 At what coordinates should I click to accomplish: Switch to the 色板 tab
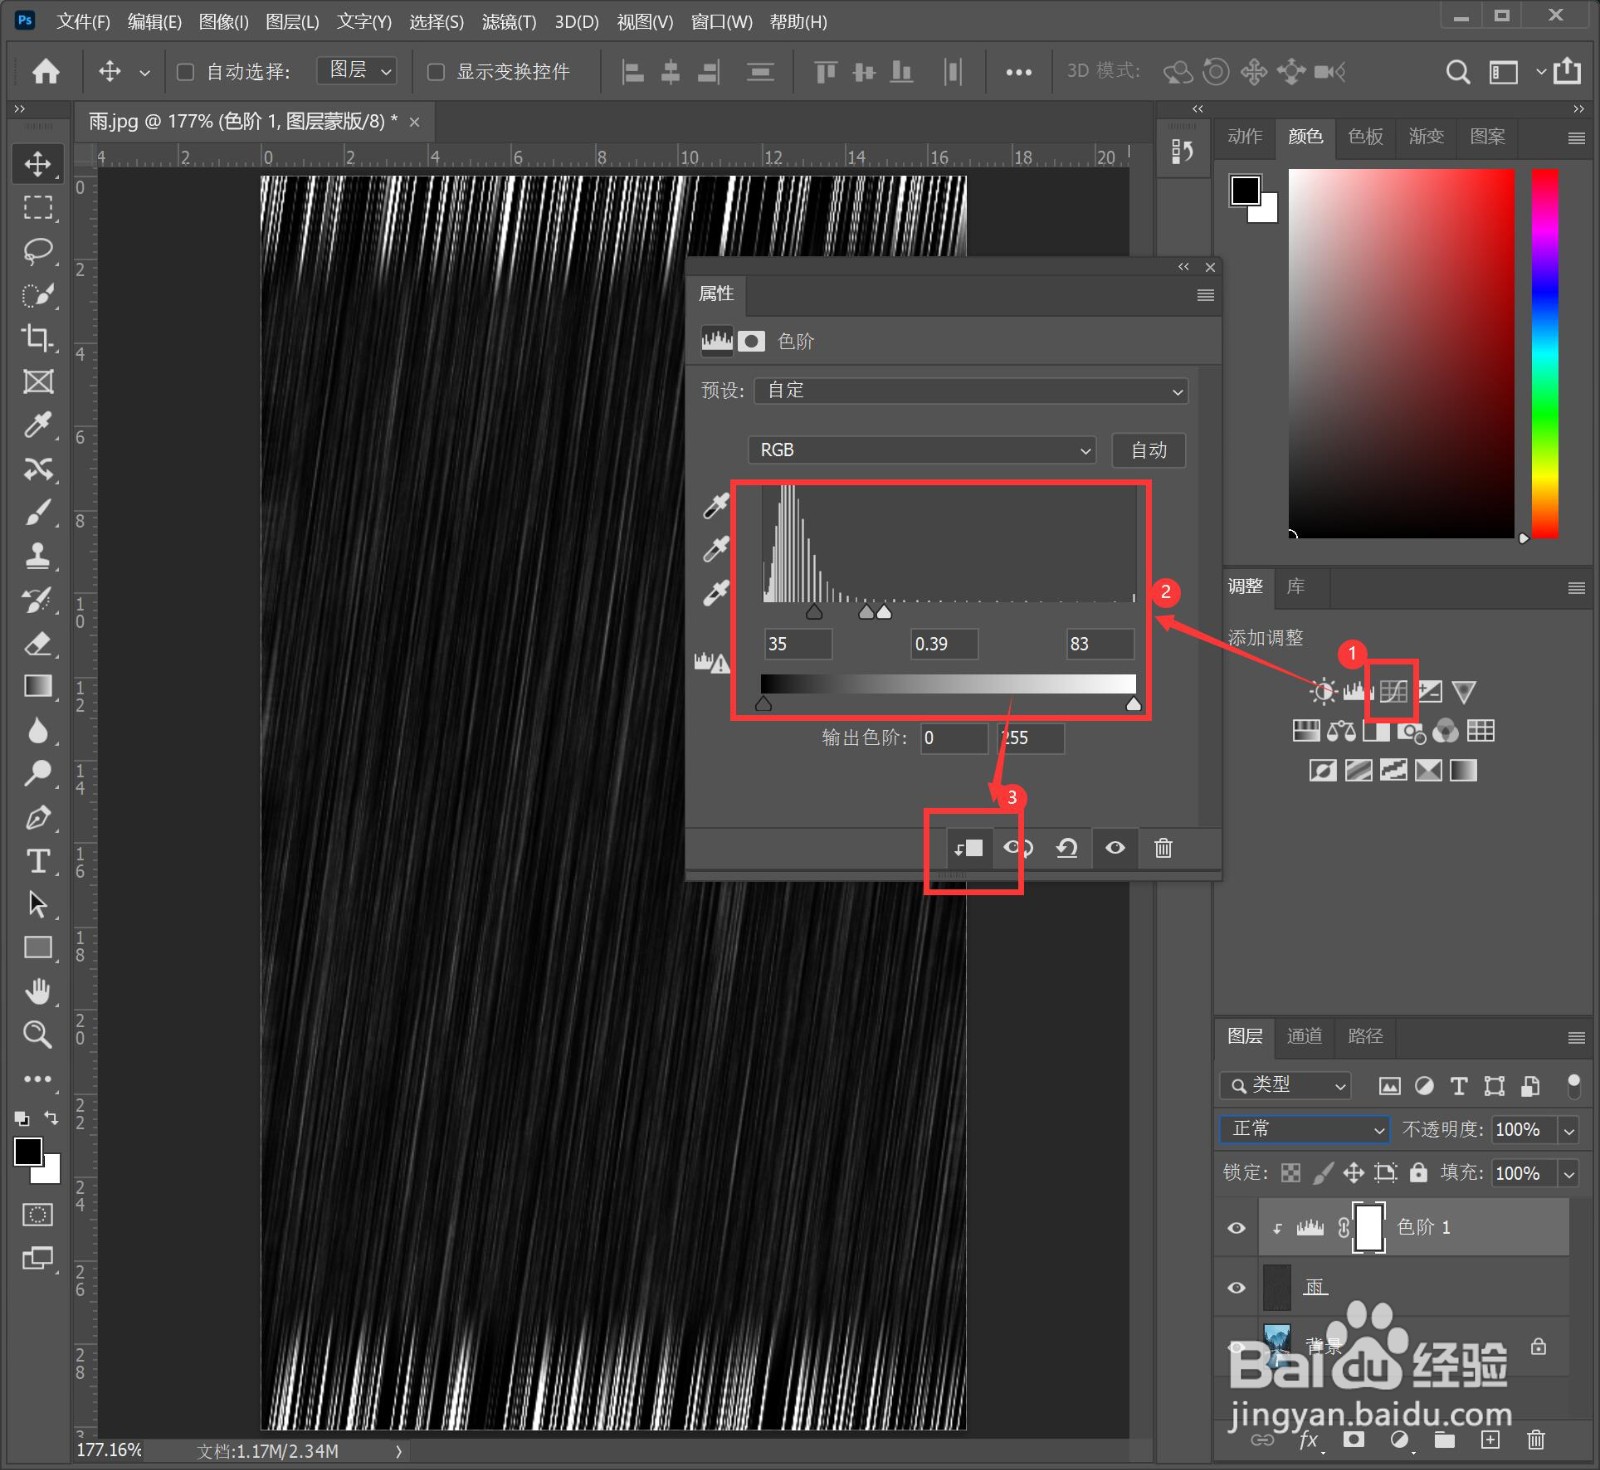(1365, 137)
